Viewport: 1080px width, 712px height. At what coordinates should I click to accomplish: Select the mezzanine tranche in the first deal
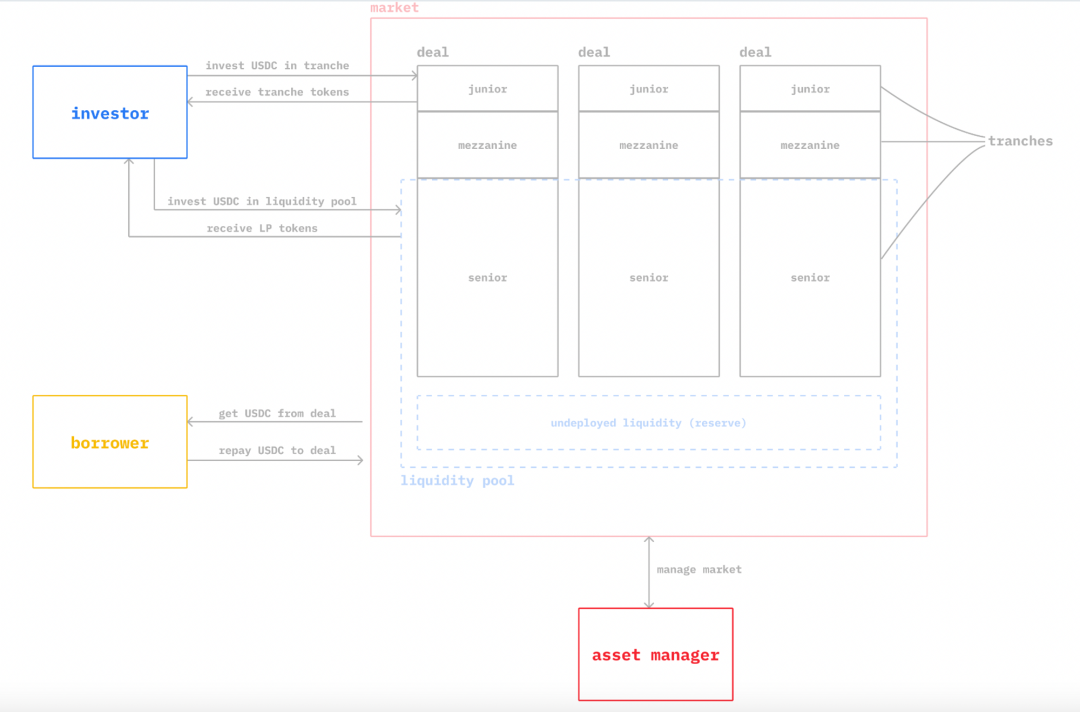pyautogui.click(x=487, y=145)
